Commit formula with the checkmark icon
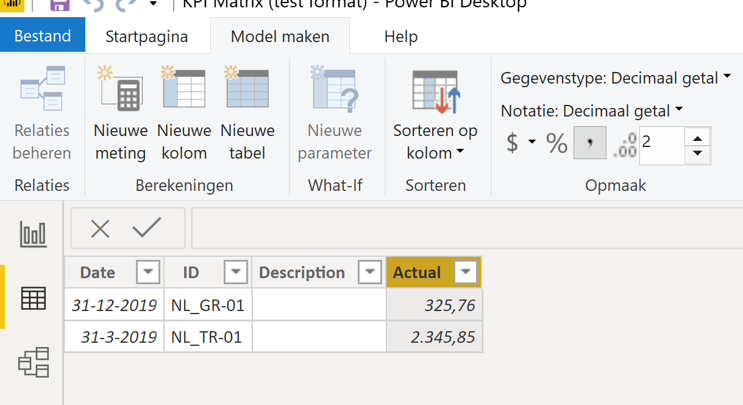 click(x=146, y=228)
